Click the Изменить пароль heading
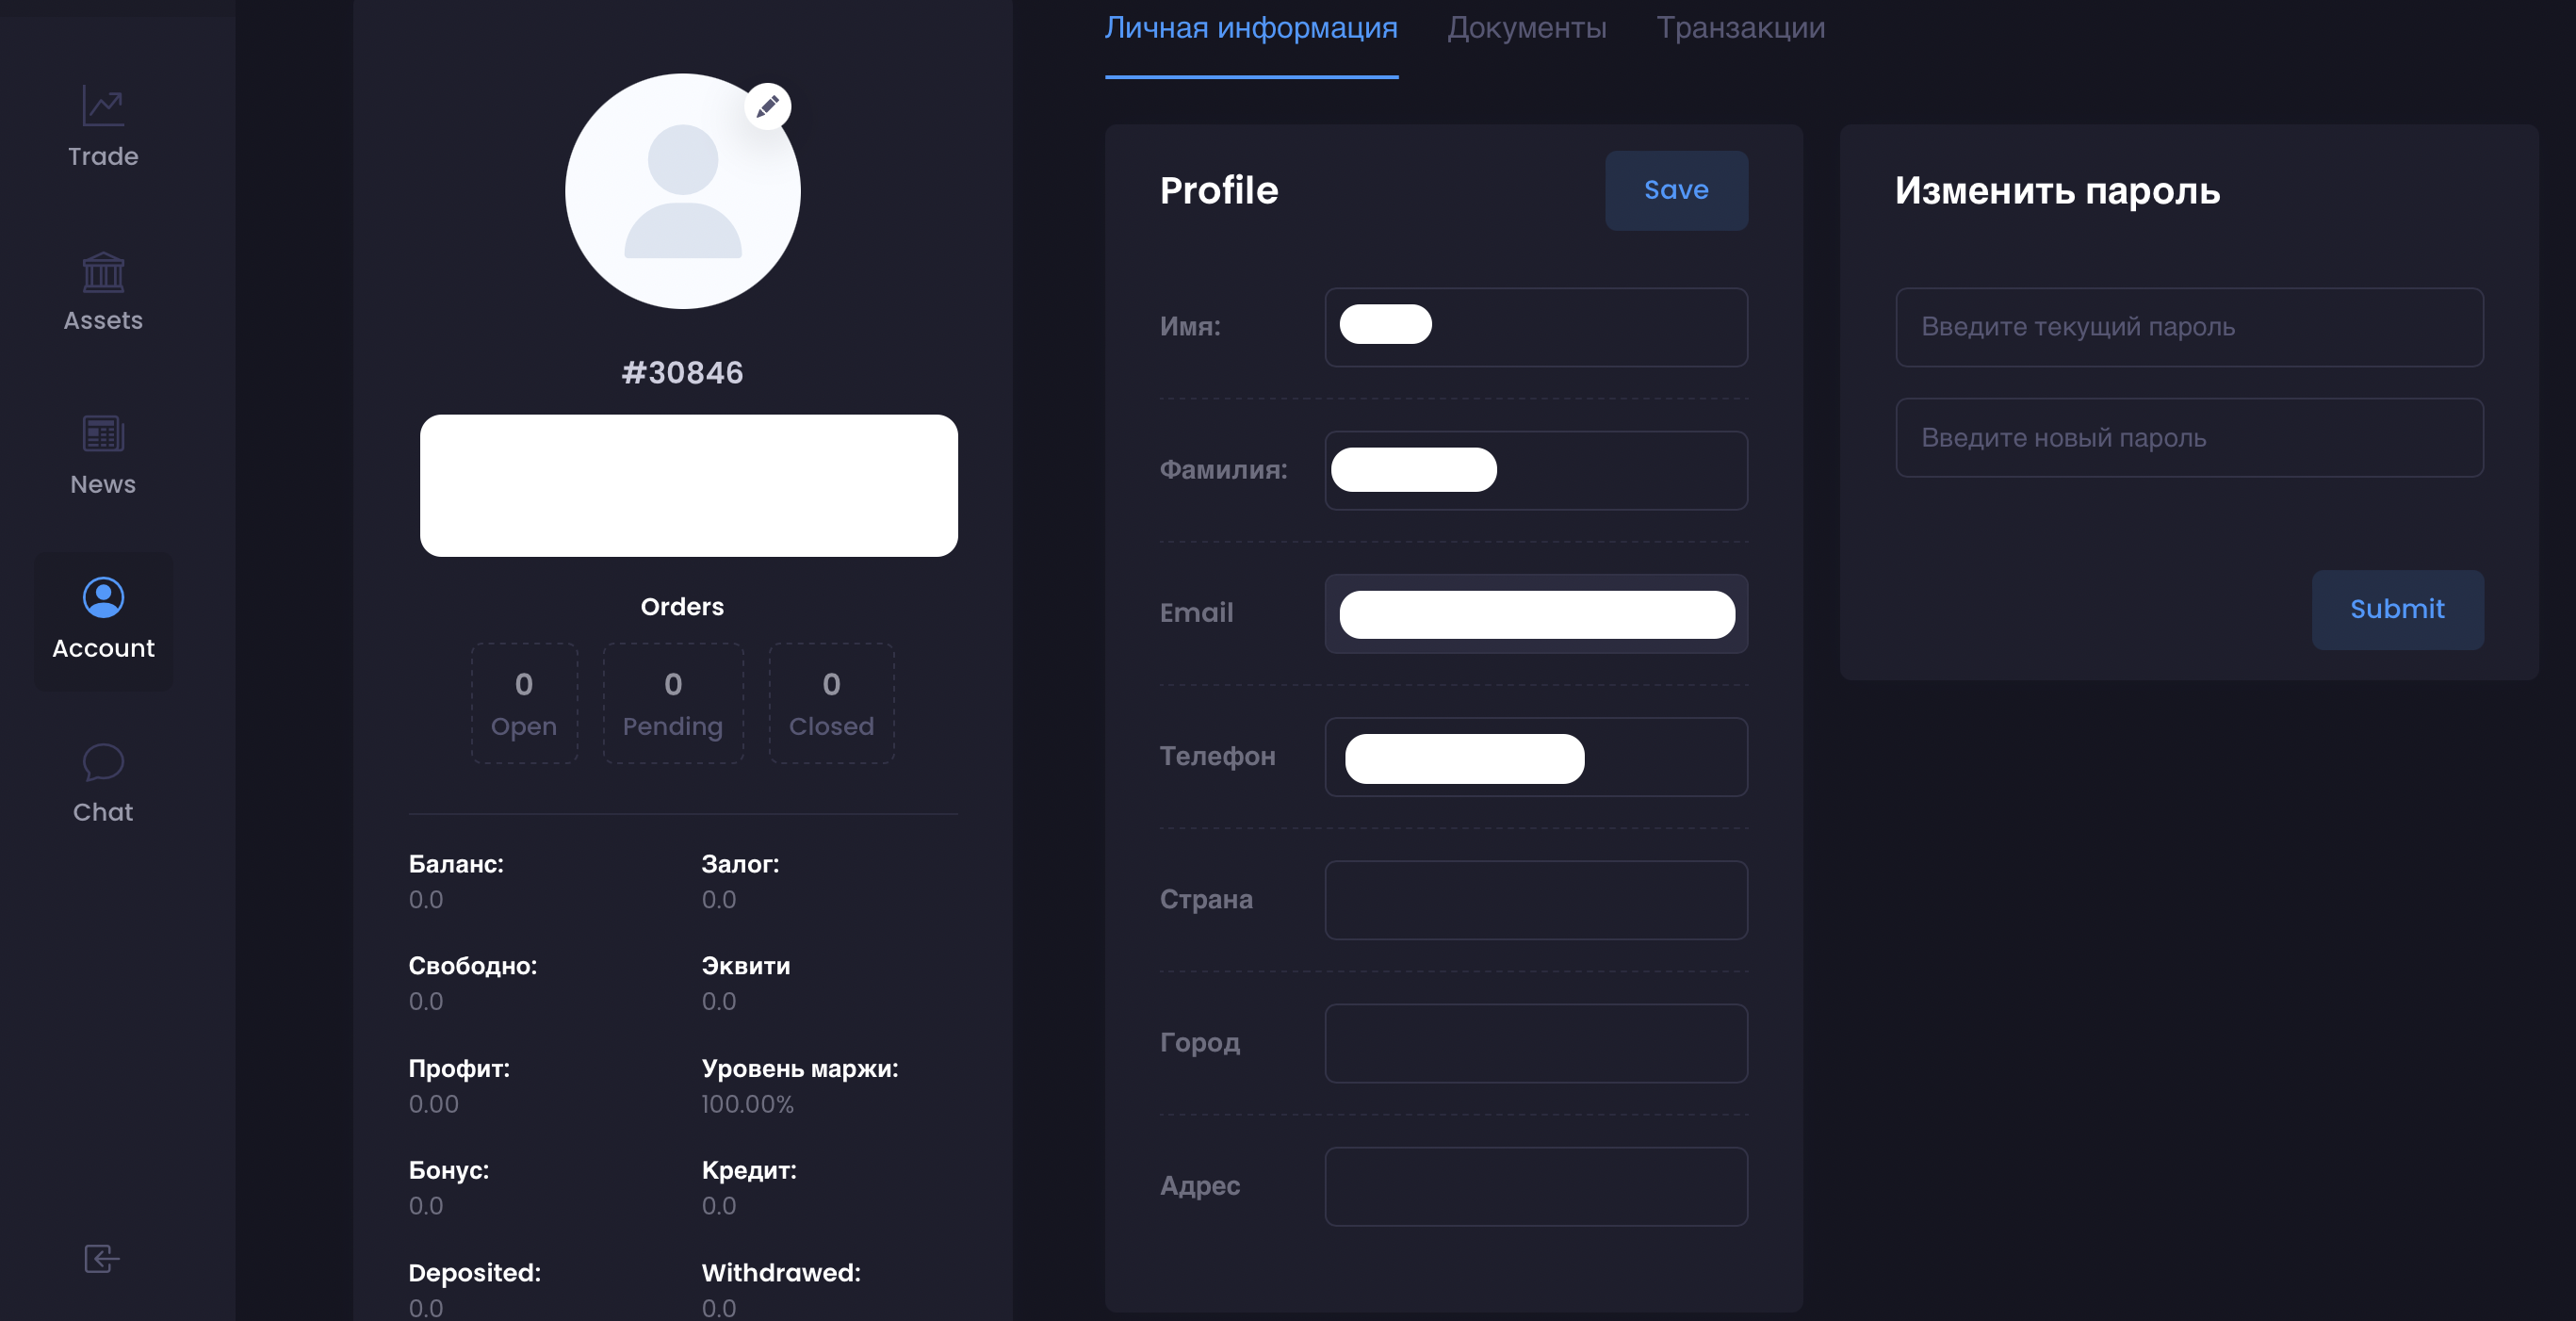 [2057, 190]
